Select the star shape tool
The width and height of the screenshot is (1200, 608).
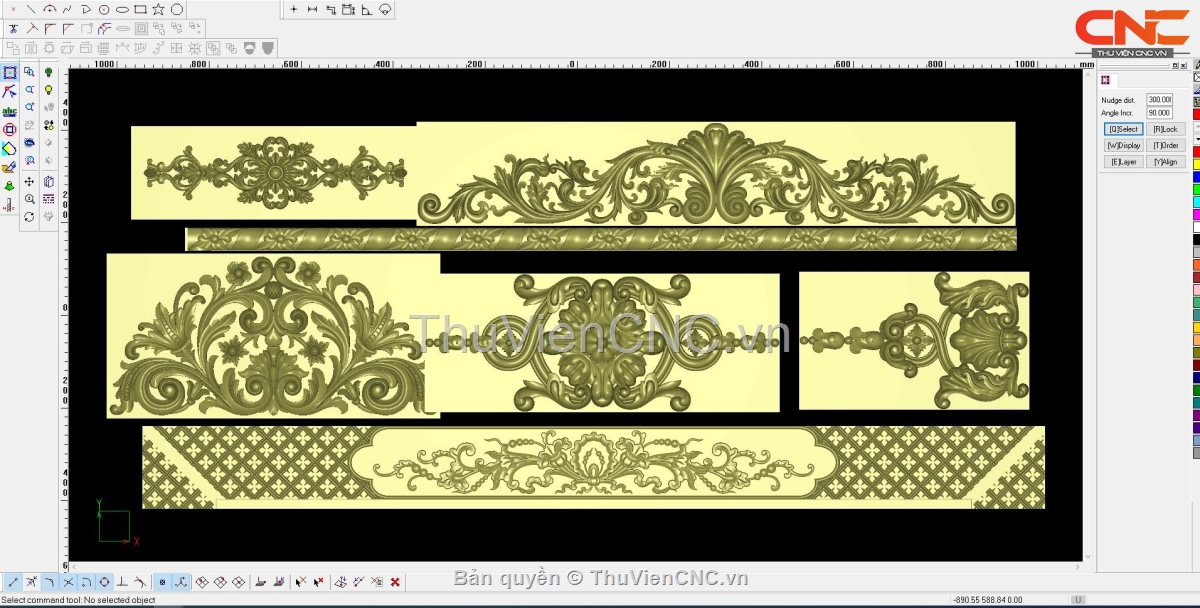[158, 9]
